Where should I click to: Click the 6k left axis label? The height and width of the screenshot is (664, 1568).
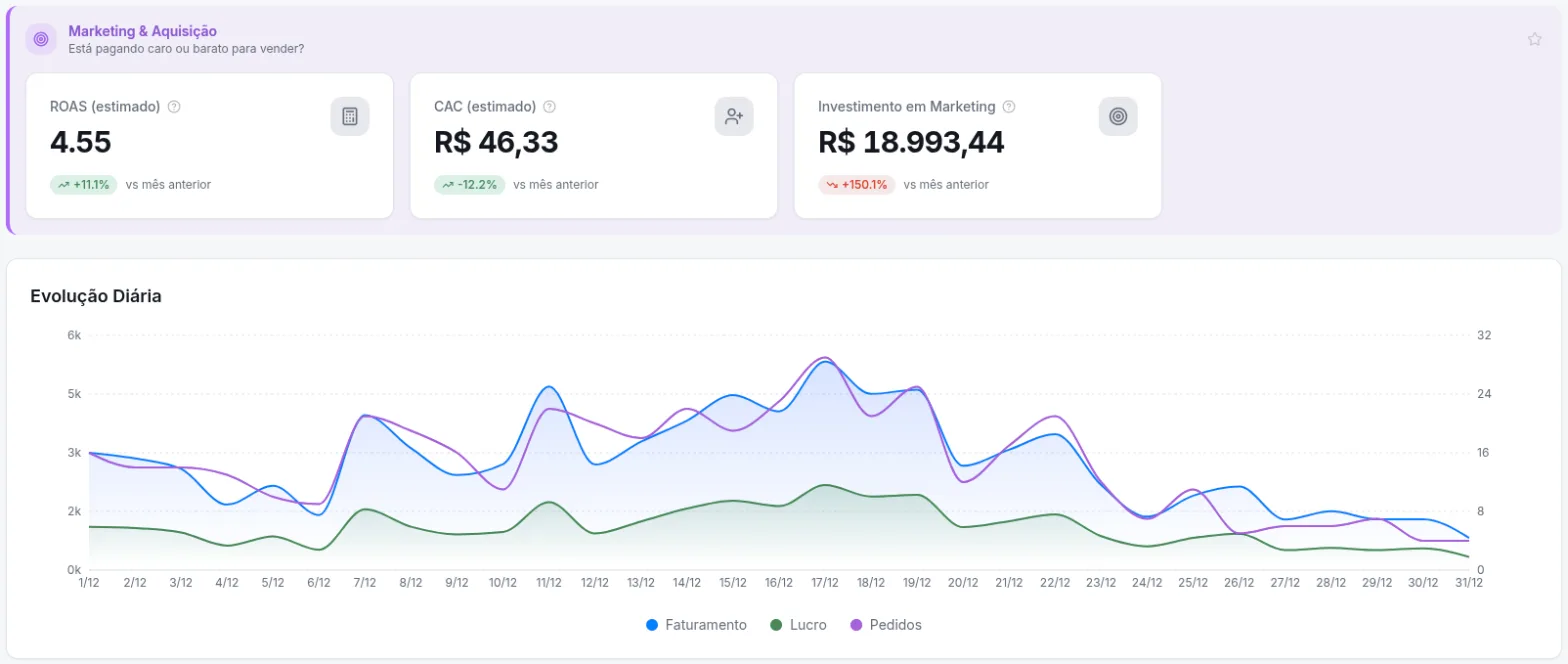point(74,335)
